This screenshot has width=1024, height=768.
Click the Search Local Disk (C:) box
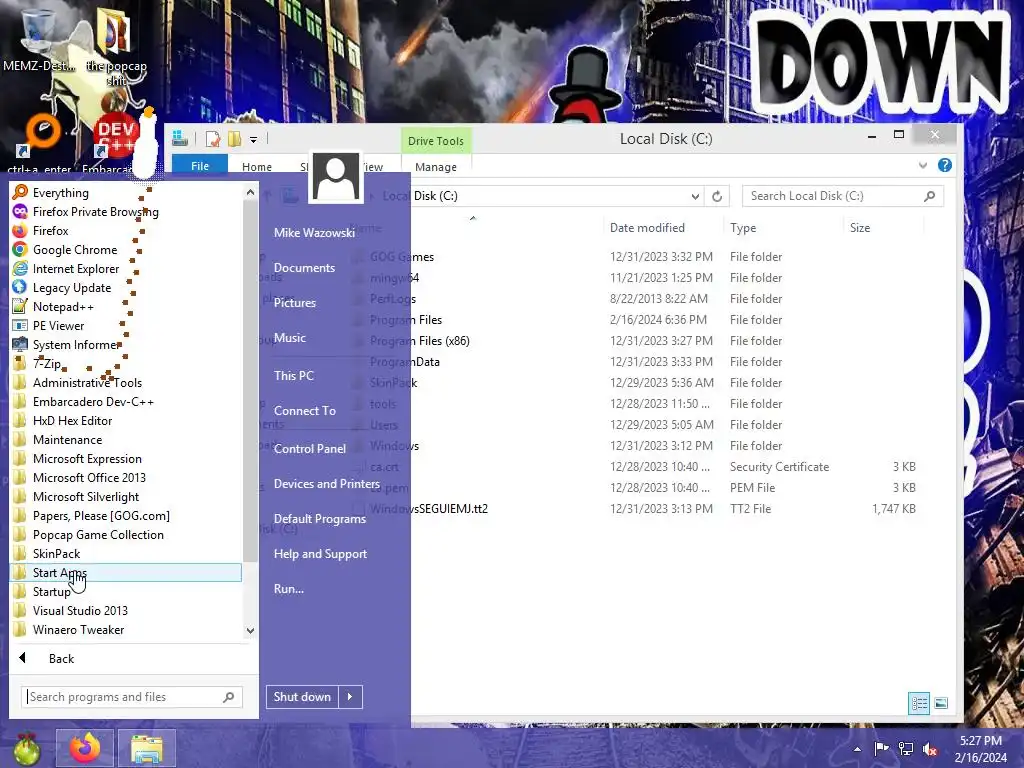(x=842, y=196)
